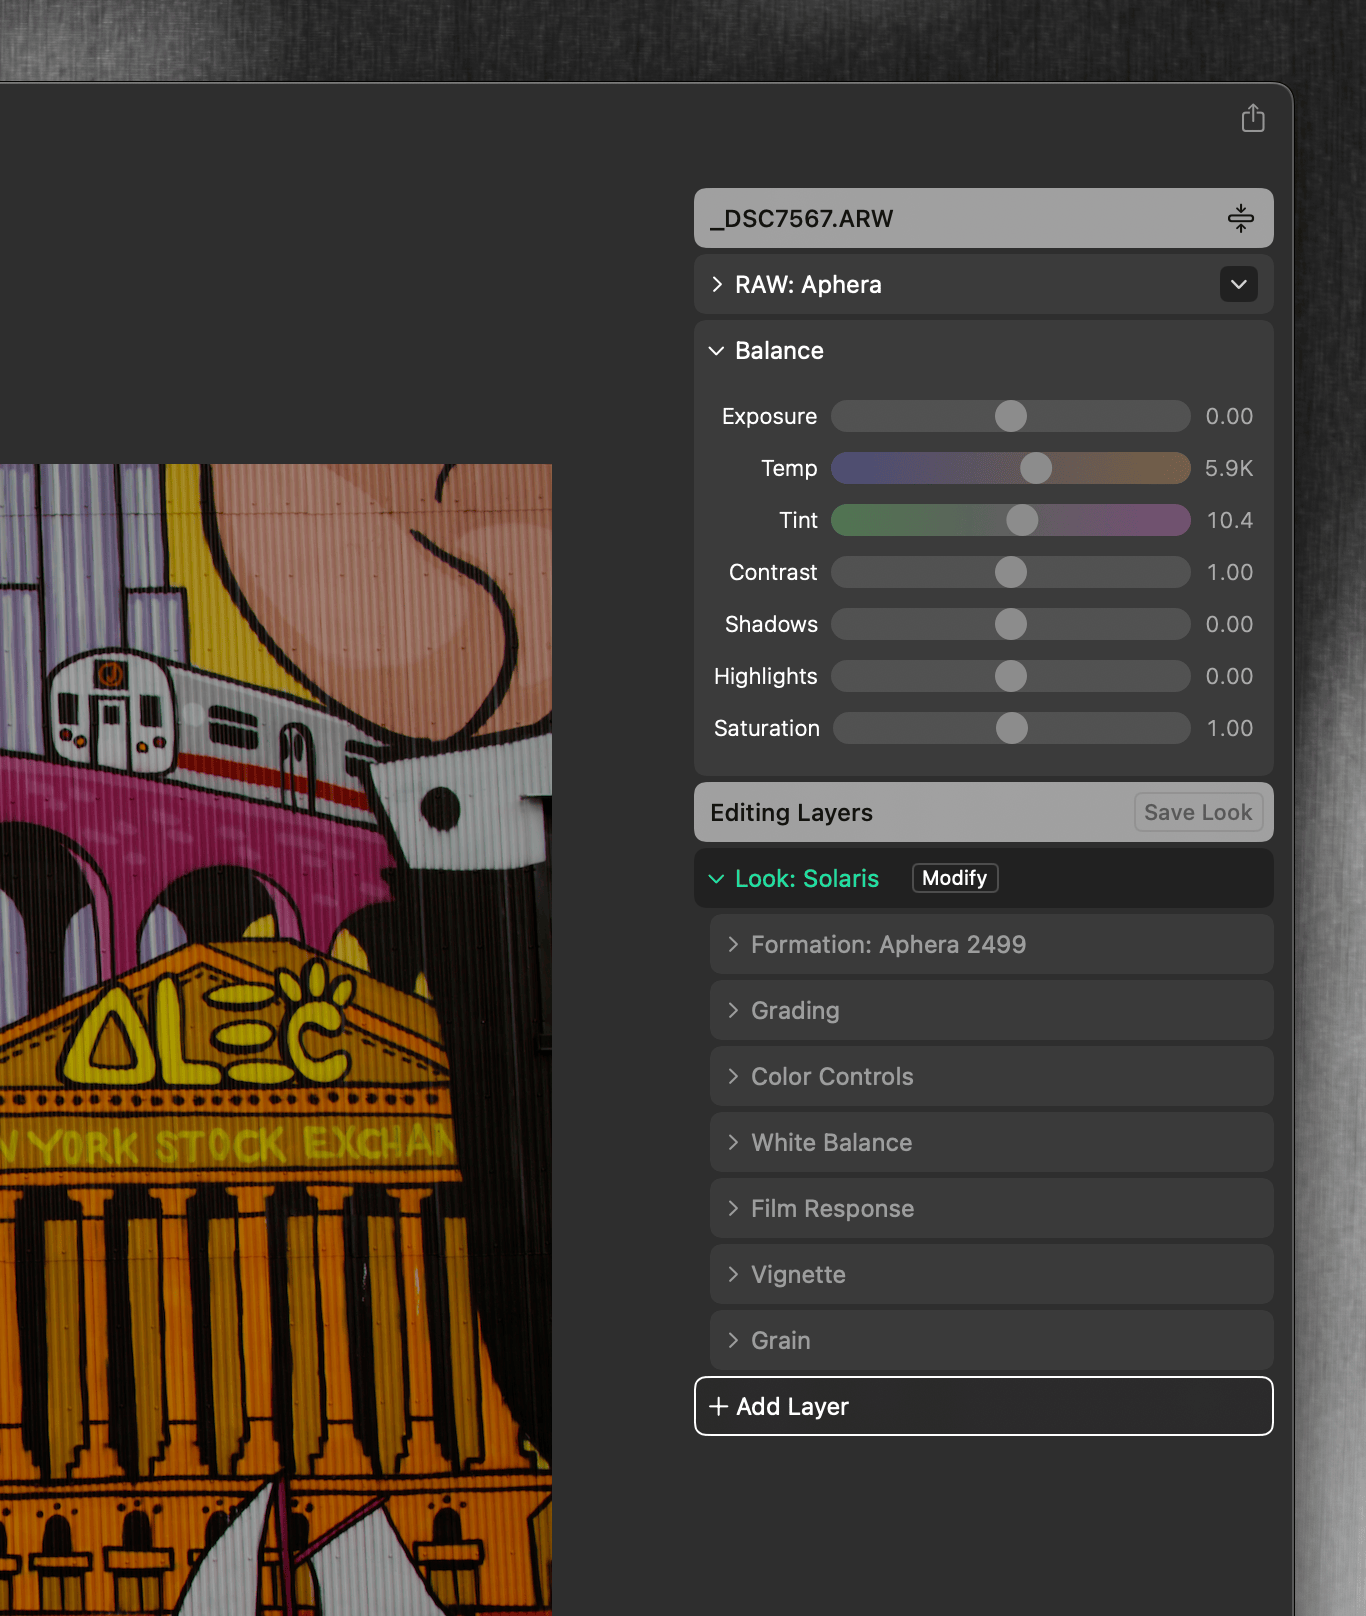1366x1616 pixels.
Task: Click the Contrast slider knob
Action: click(1011, 572)
